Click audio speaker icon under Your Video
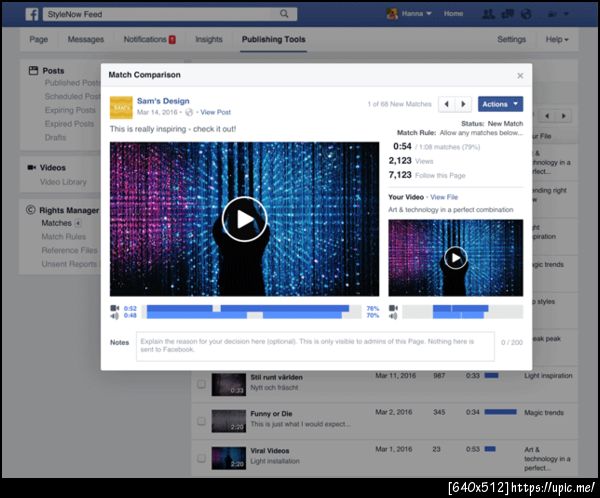600x498 pixels. coord(393,316)
